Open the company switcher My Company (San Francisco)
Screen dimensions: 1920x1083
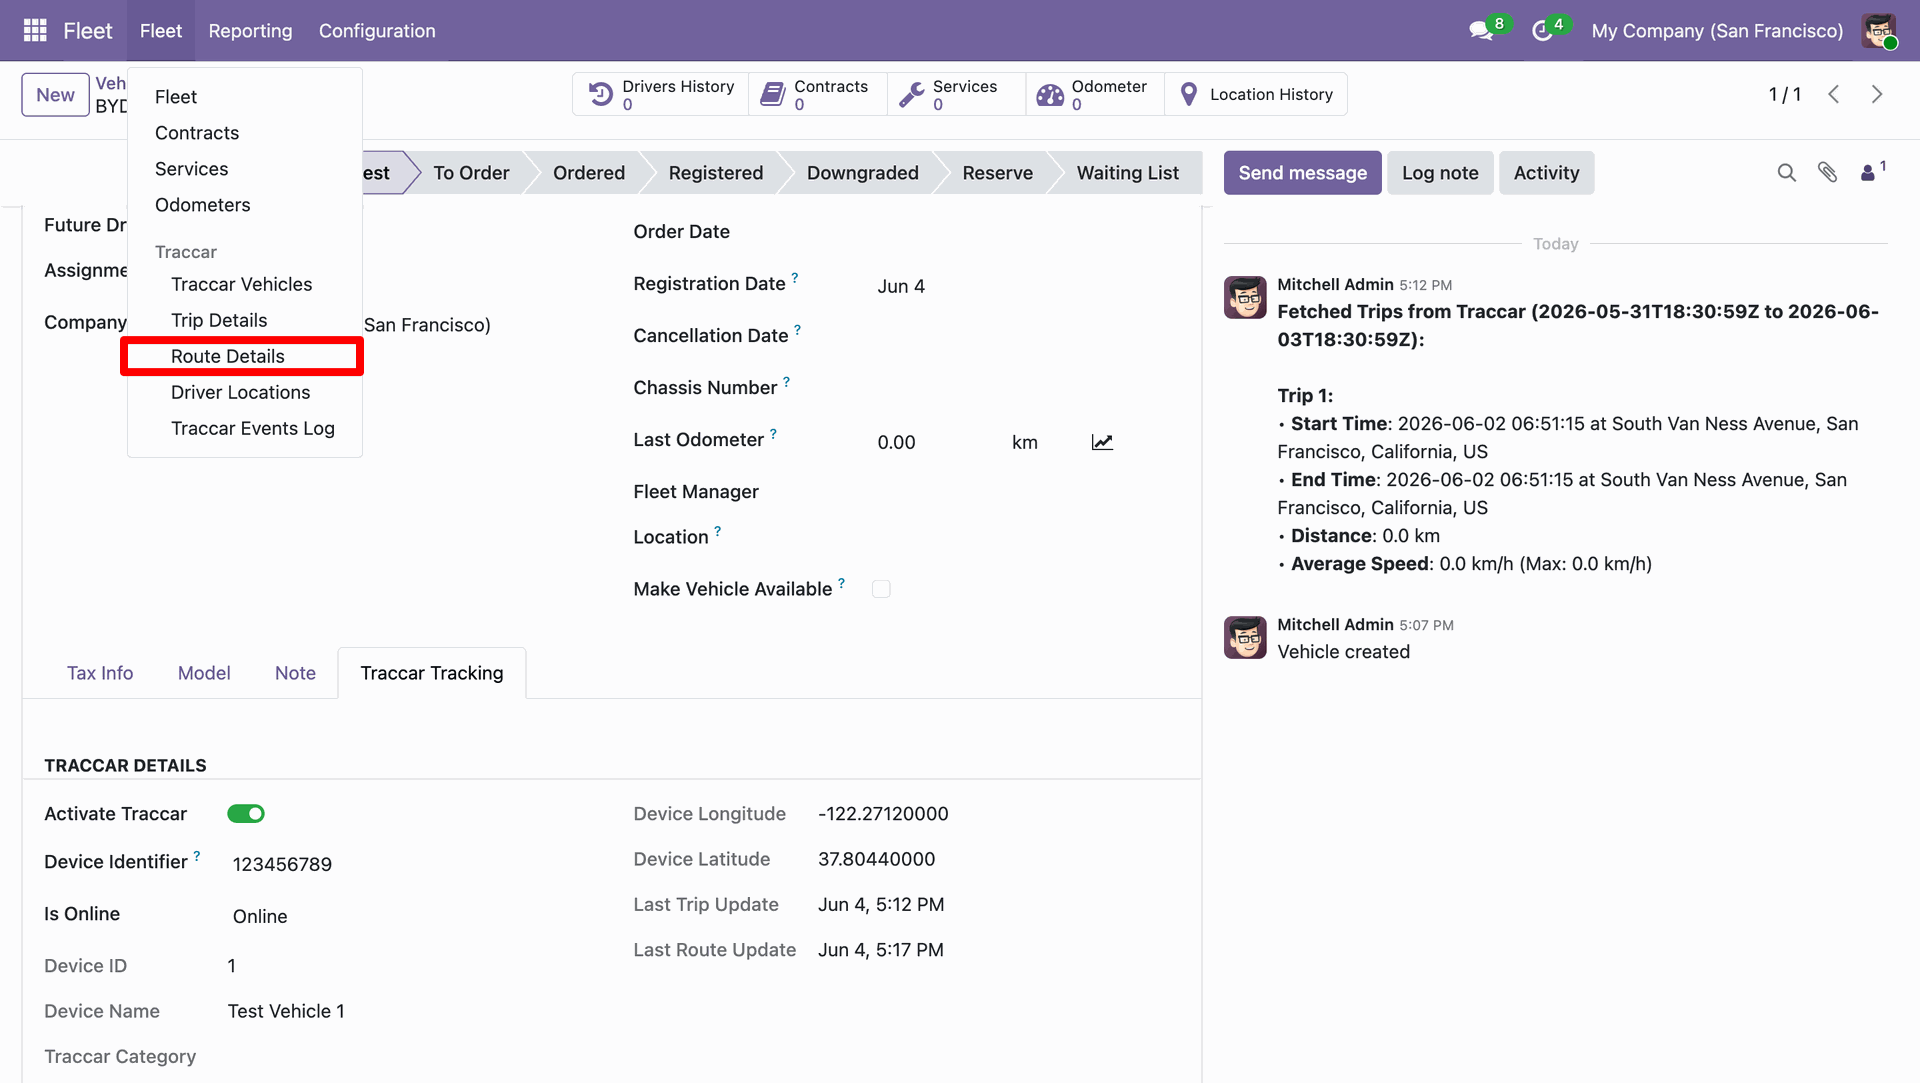point(1717,31)
